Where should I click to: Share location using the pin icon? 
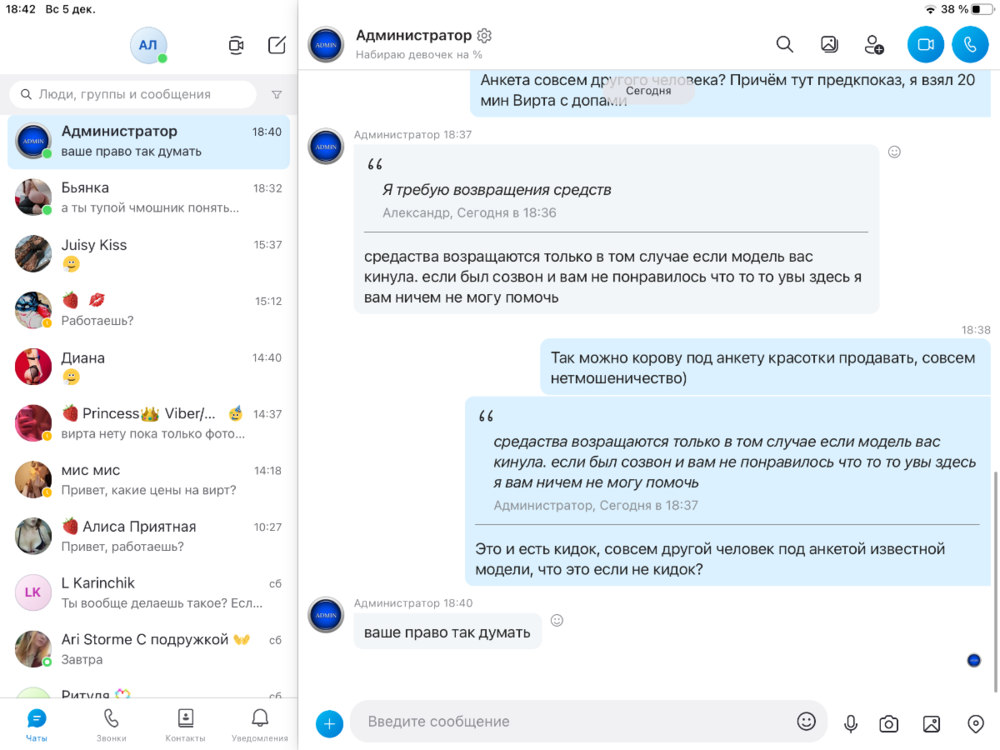(976, 724)
